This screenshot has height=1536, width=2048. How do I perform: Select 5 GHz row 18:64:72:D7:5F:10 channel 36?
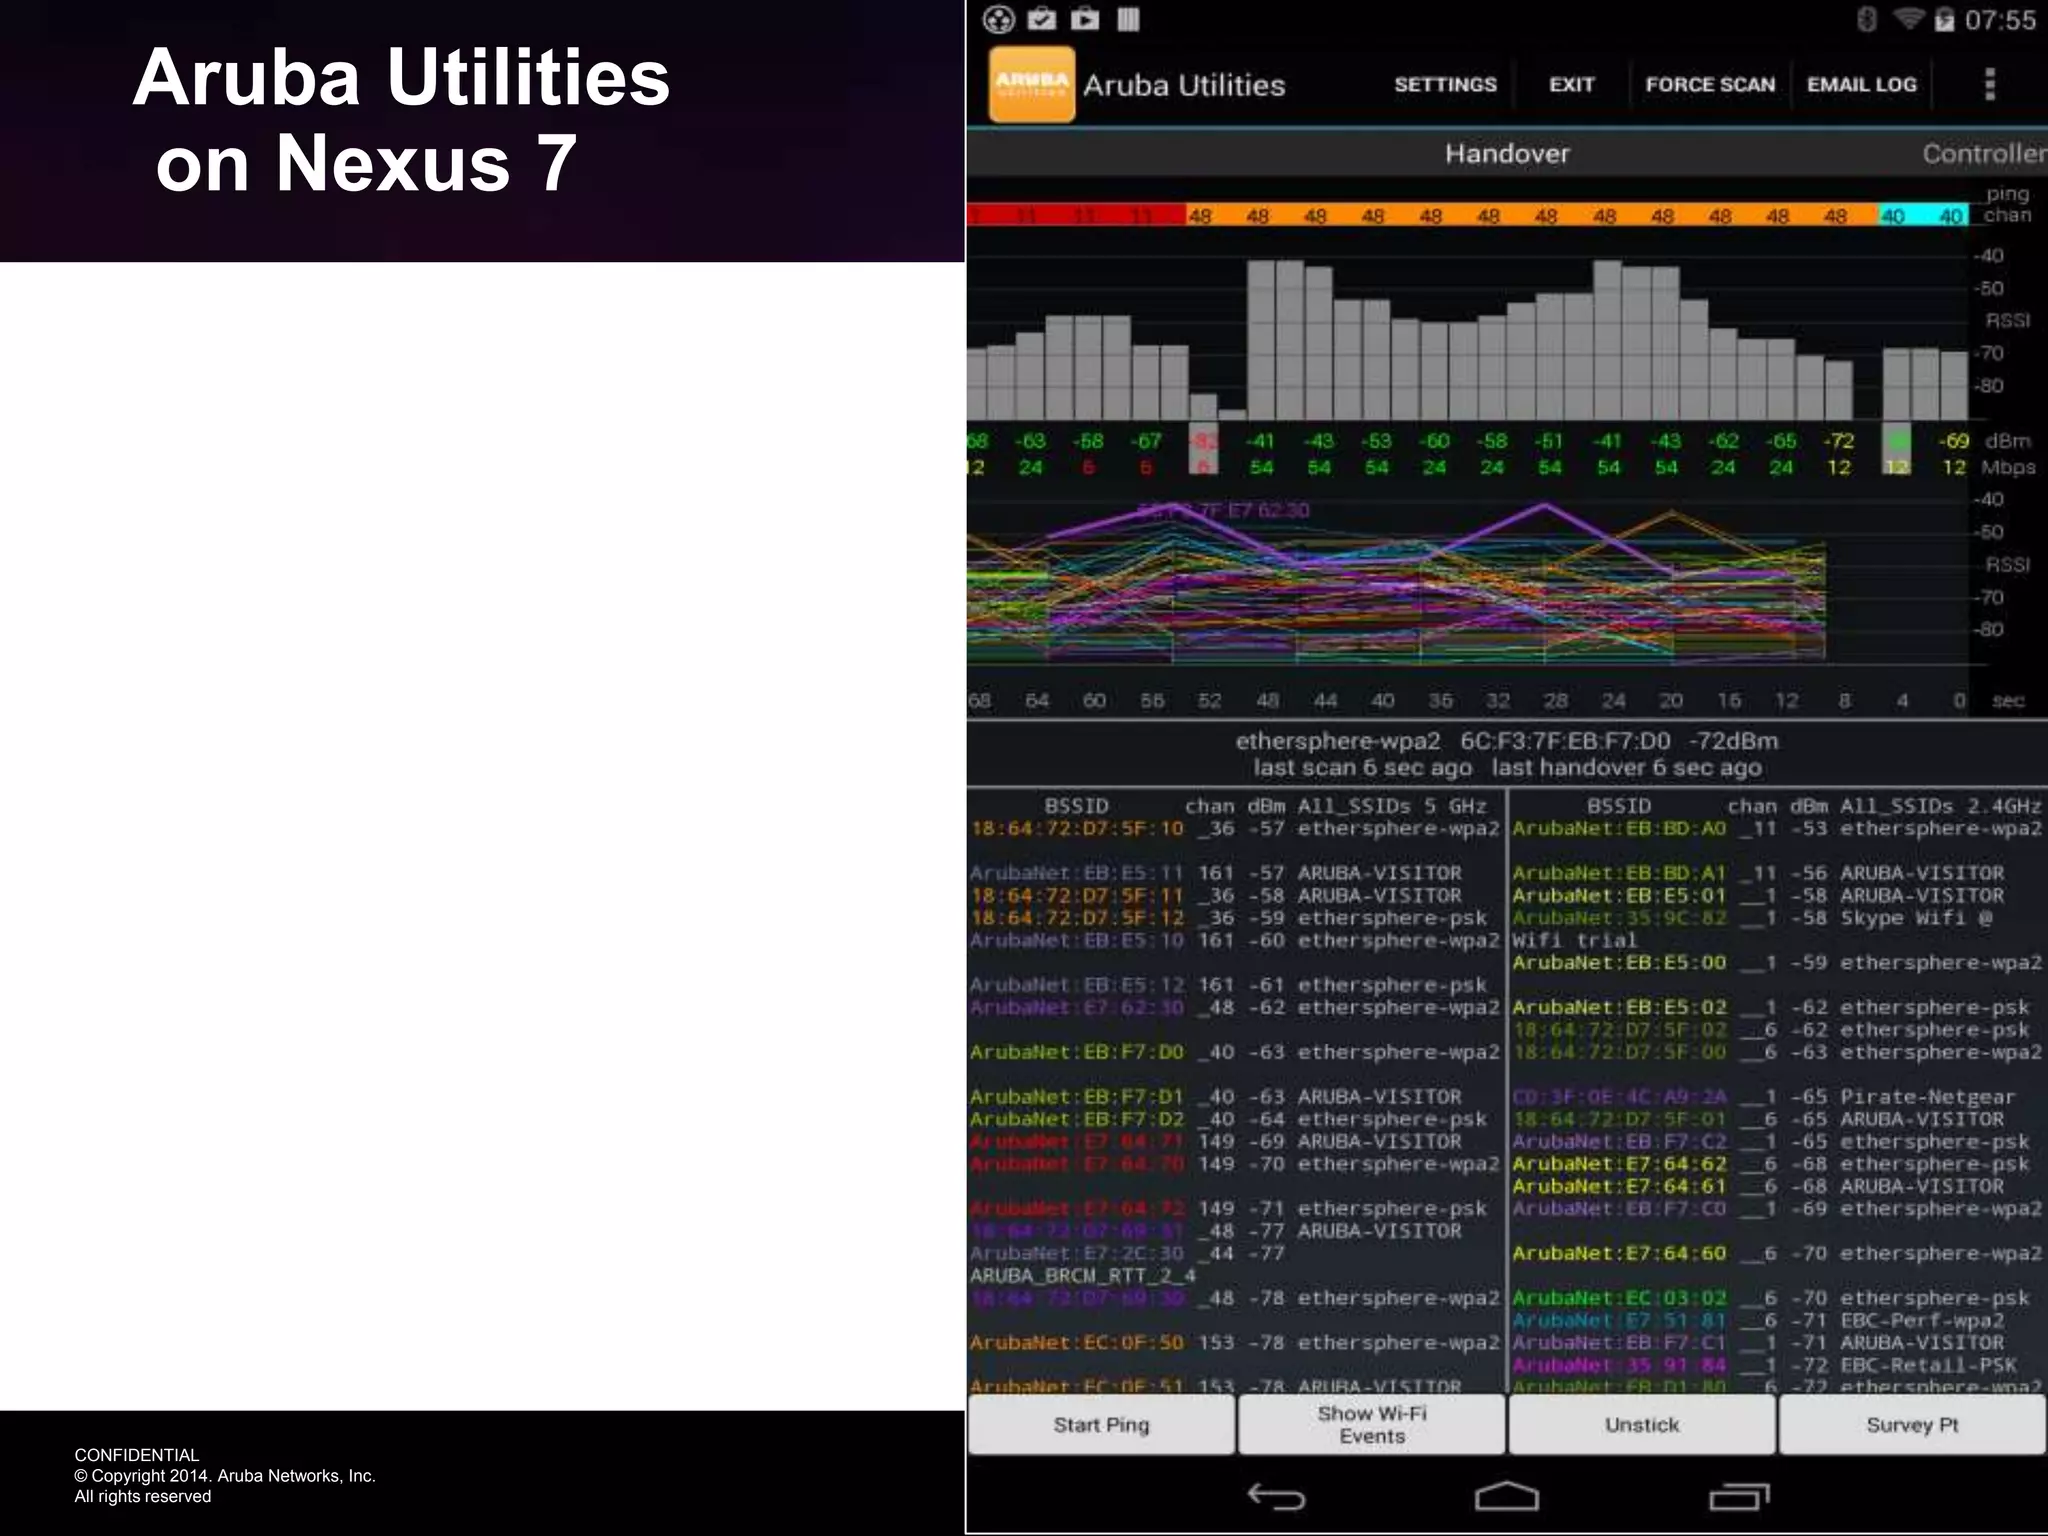coord(1236,829)
